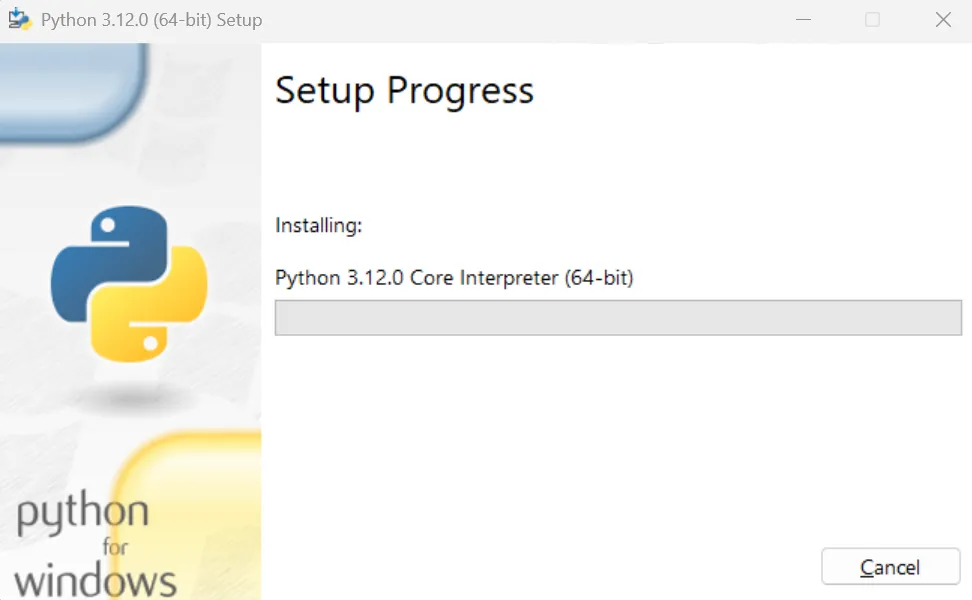Click the blue-and-yellow Python logo
This screenshot has height=600, width=972.
pos(129,283)
